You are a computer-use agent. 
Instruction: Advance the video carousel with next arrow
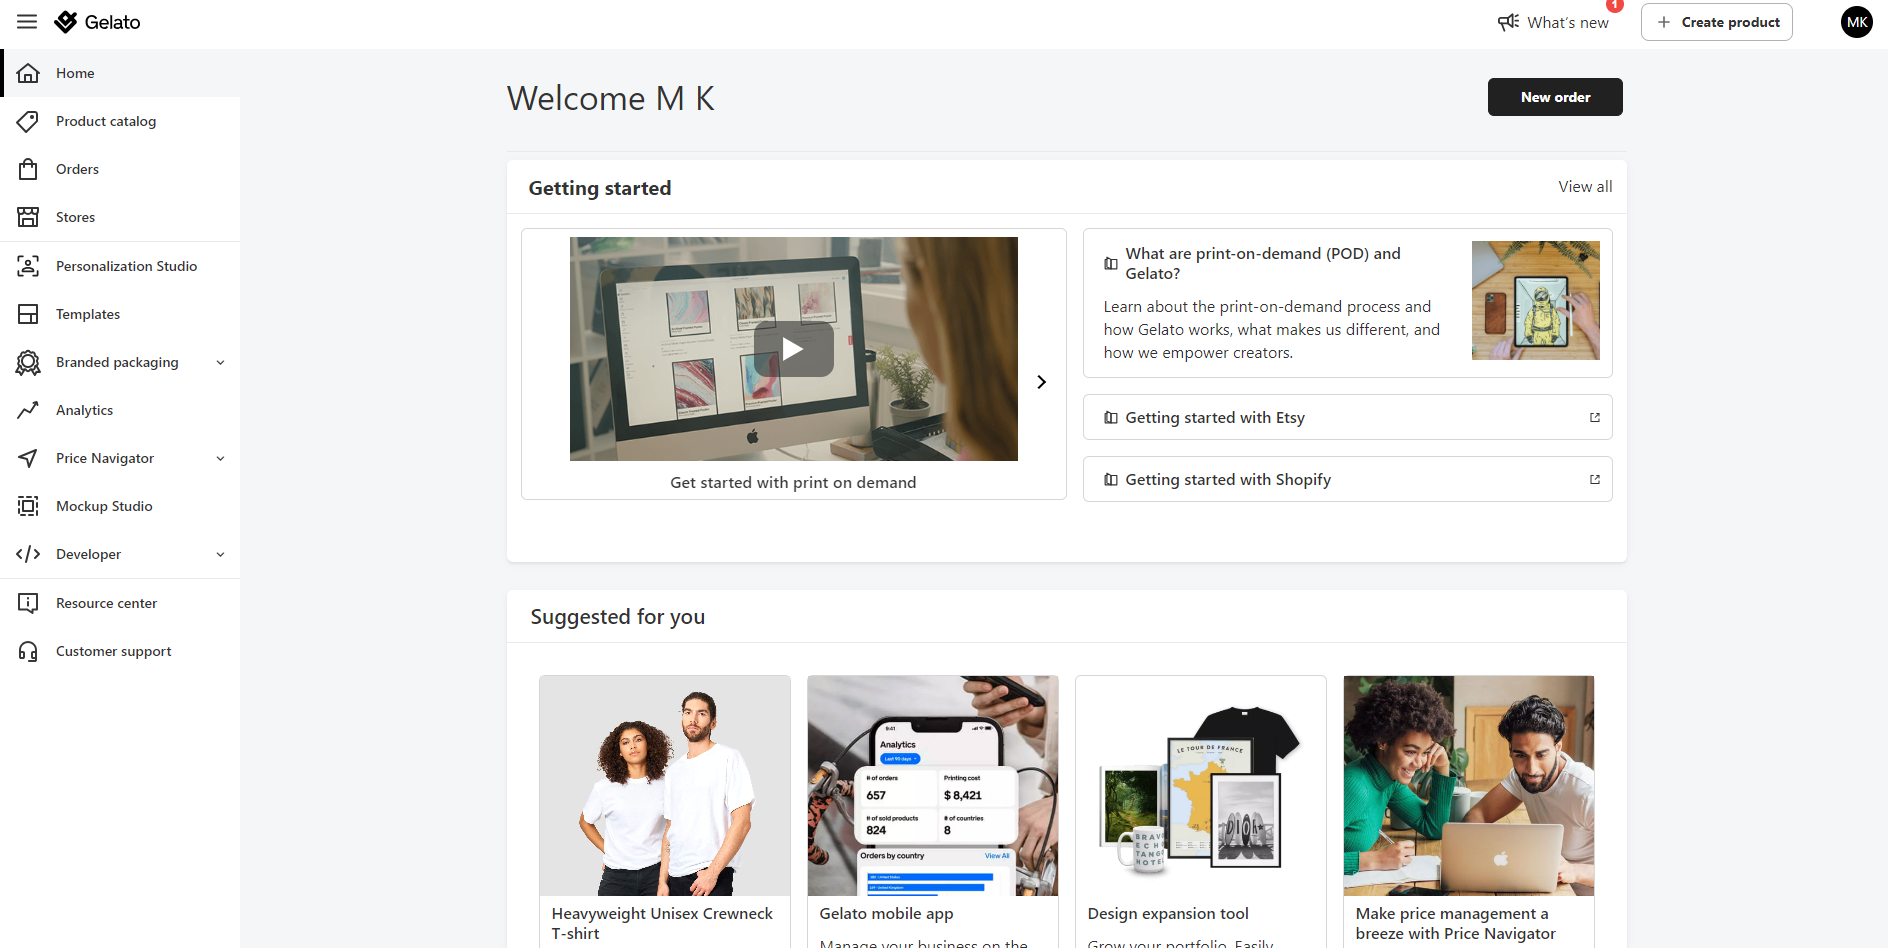tap(1041, 382)
